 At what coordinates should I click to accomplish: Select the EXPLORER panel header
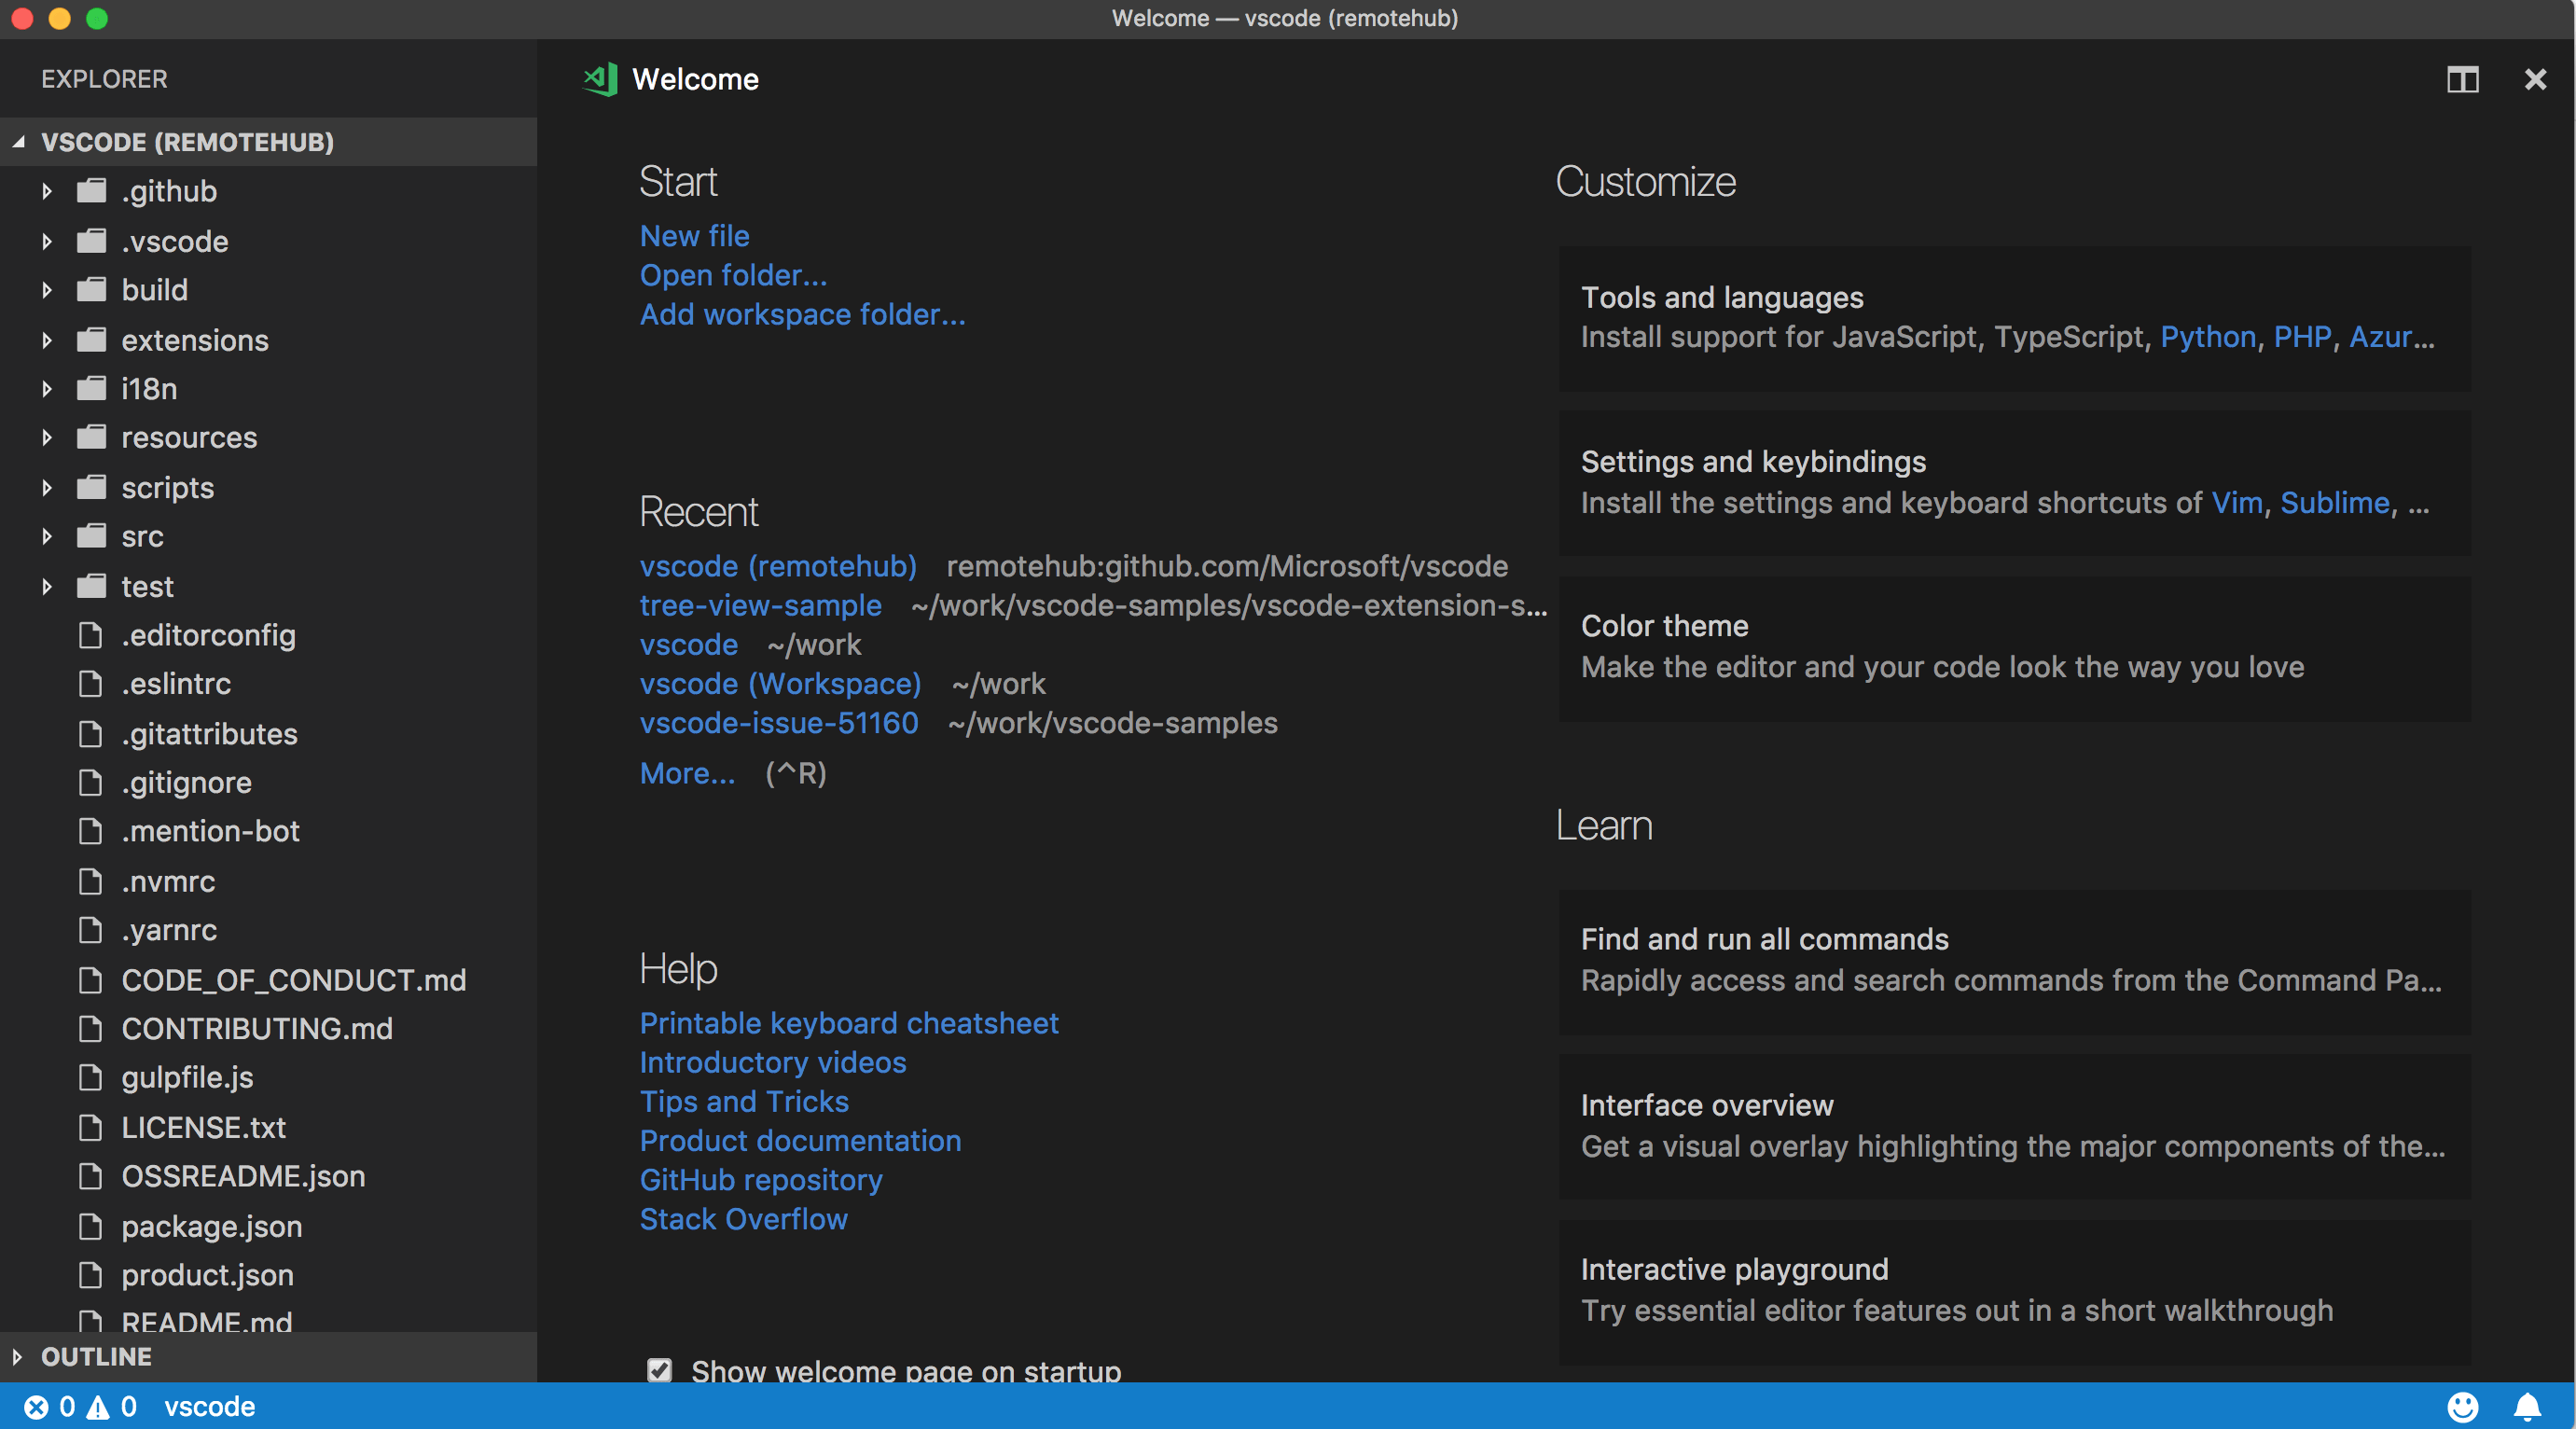click(x=104, y=77)
